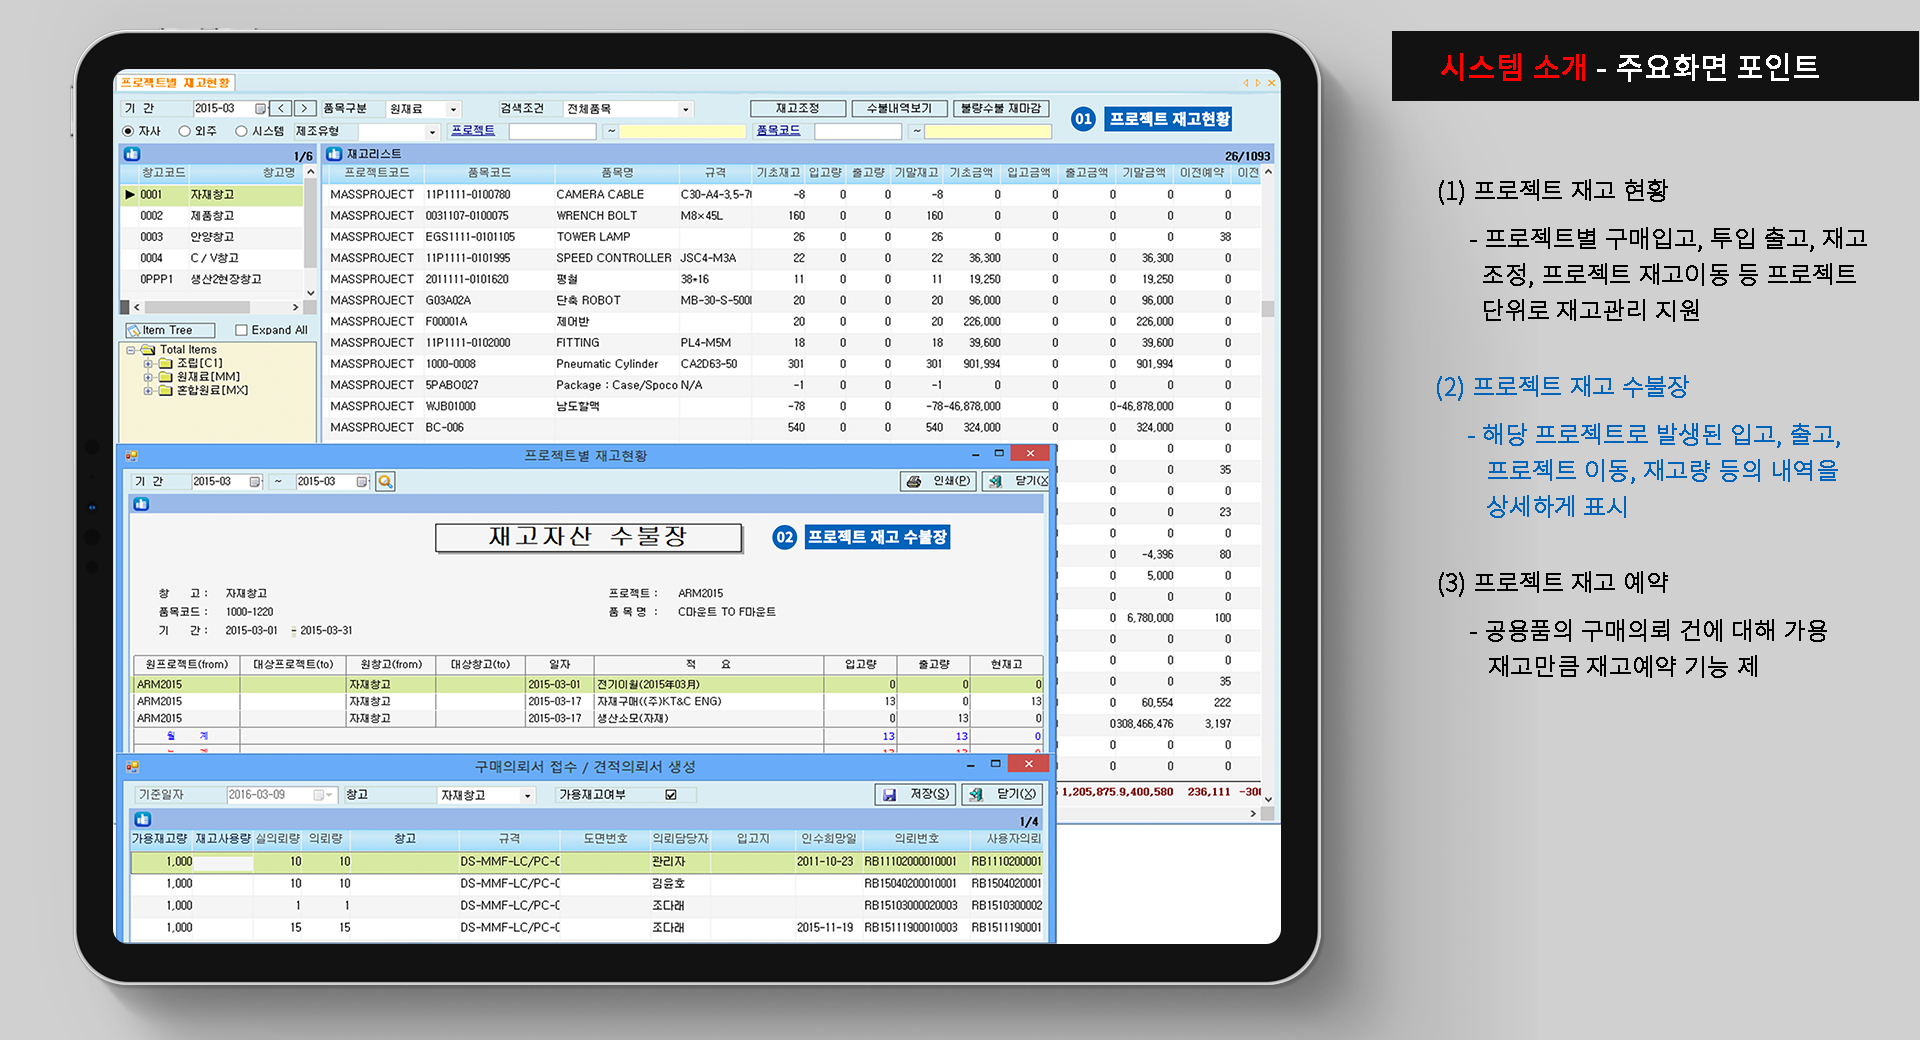The height and width of the screenshot is (1040, 1920).
Task: Select ledger row 생산소모(자재)
Action: coord(588,719)
